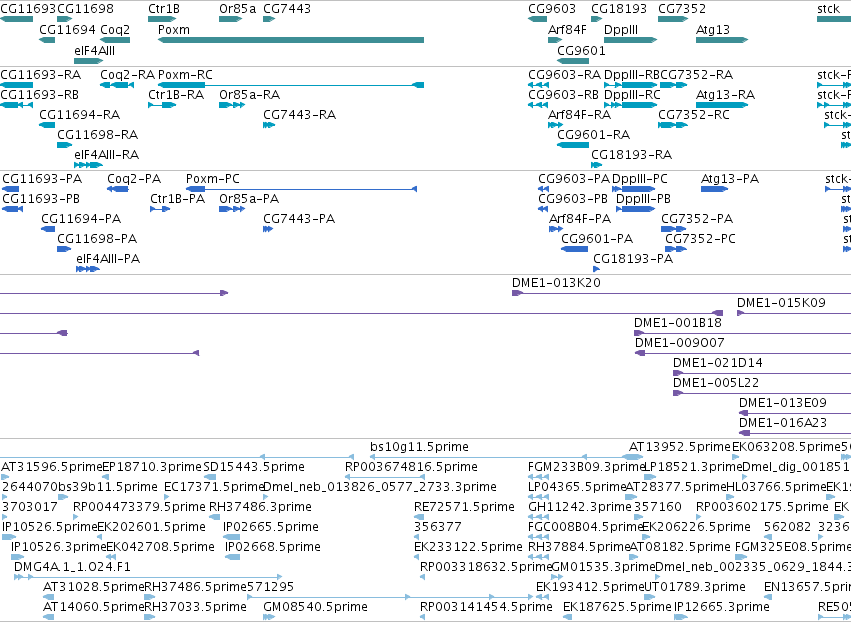Image resolution: width=851 pixels, height=622 pixels.
Task: Select the CG7443-RA transcript
Action: (269, 125)
